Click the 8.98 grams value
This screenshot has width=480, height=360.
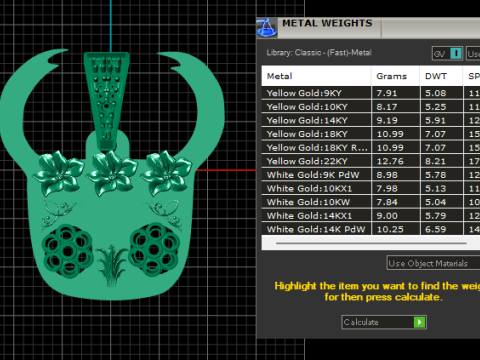click(387, 175)
